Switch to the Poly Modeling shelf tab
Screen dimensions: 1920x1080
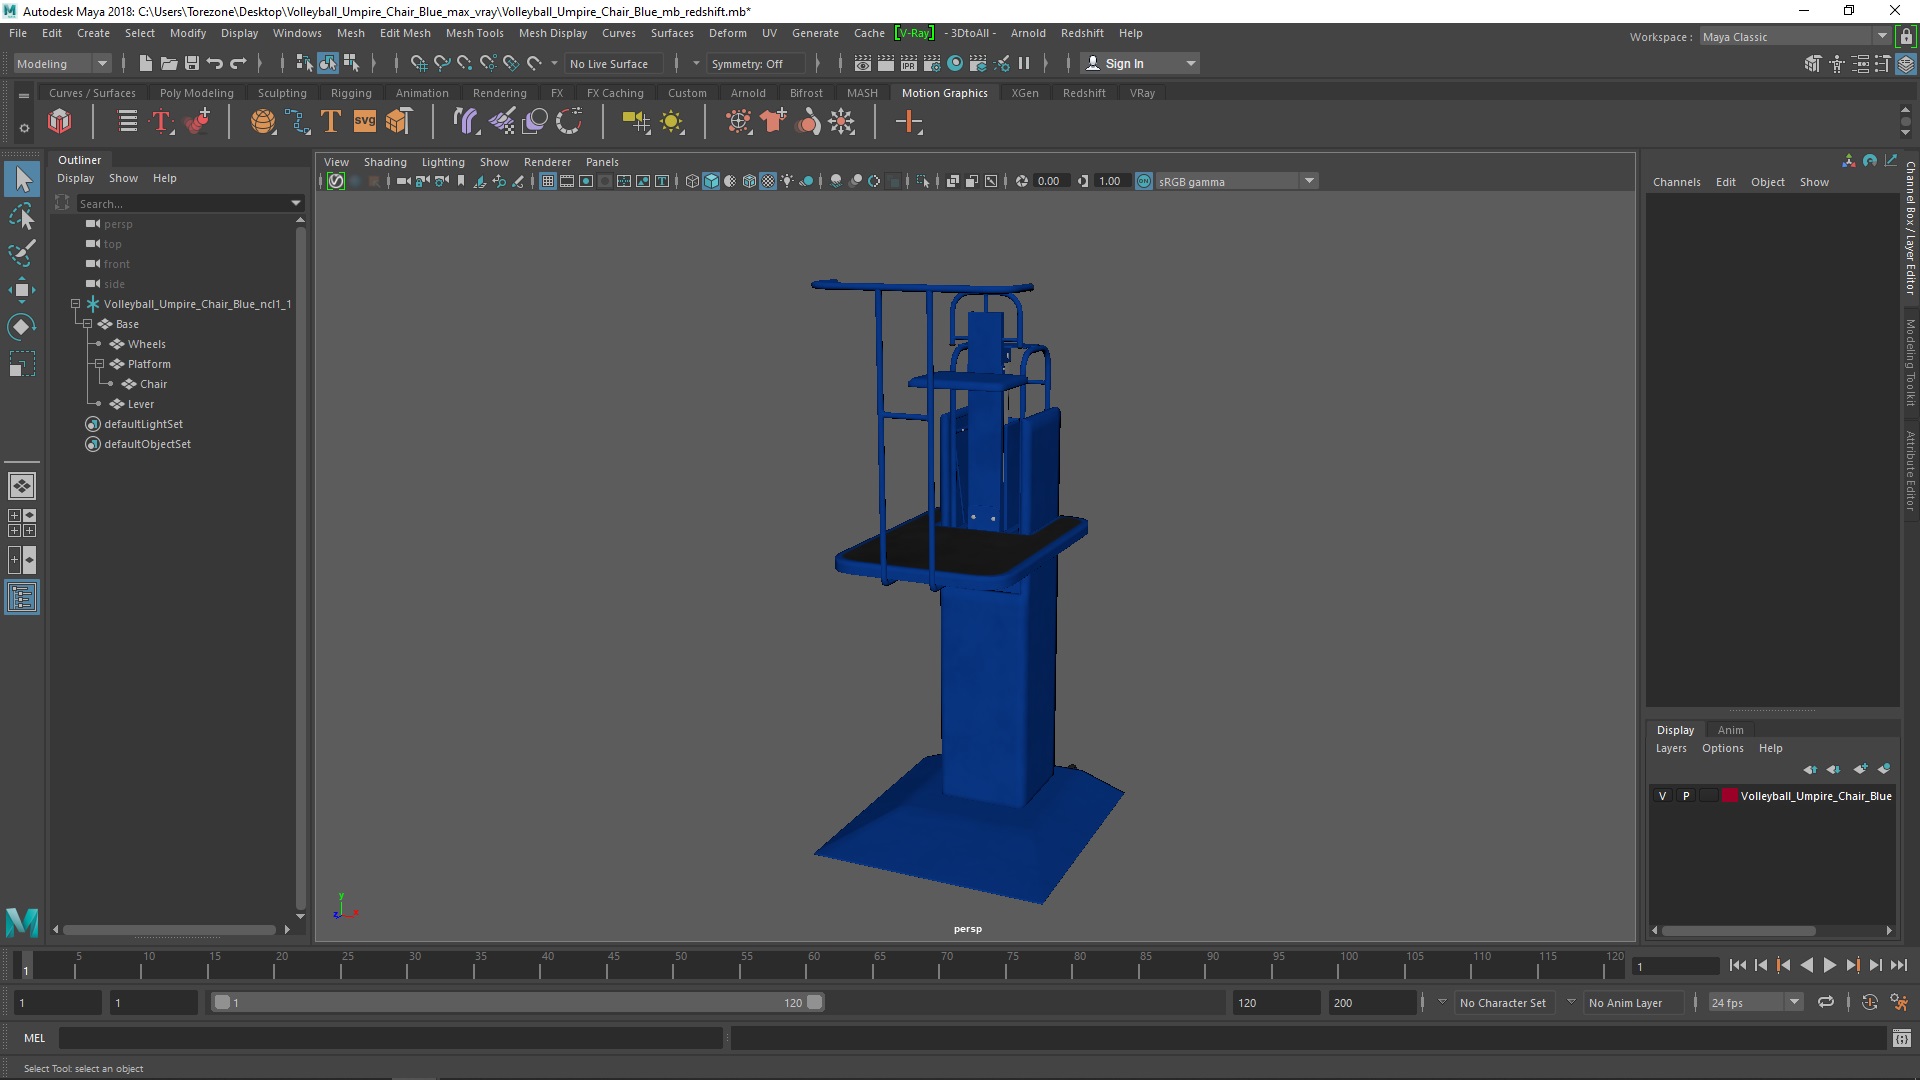click(196, 93)
